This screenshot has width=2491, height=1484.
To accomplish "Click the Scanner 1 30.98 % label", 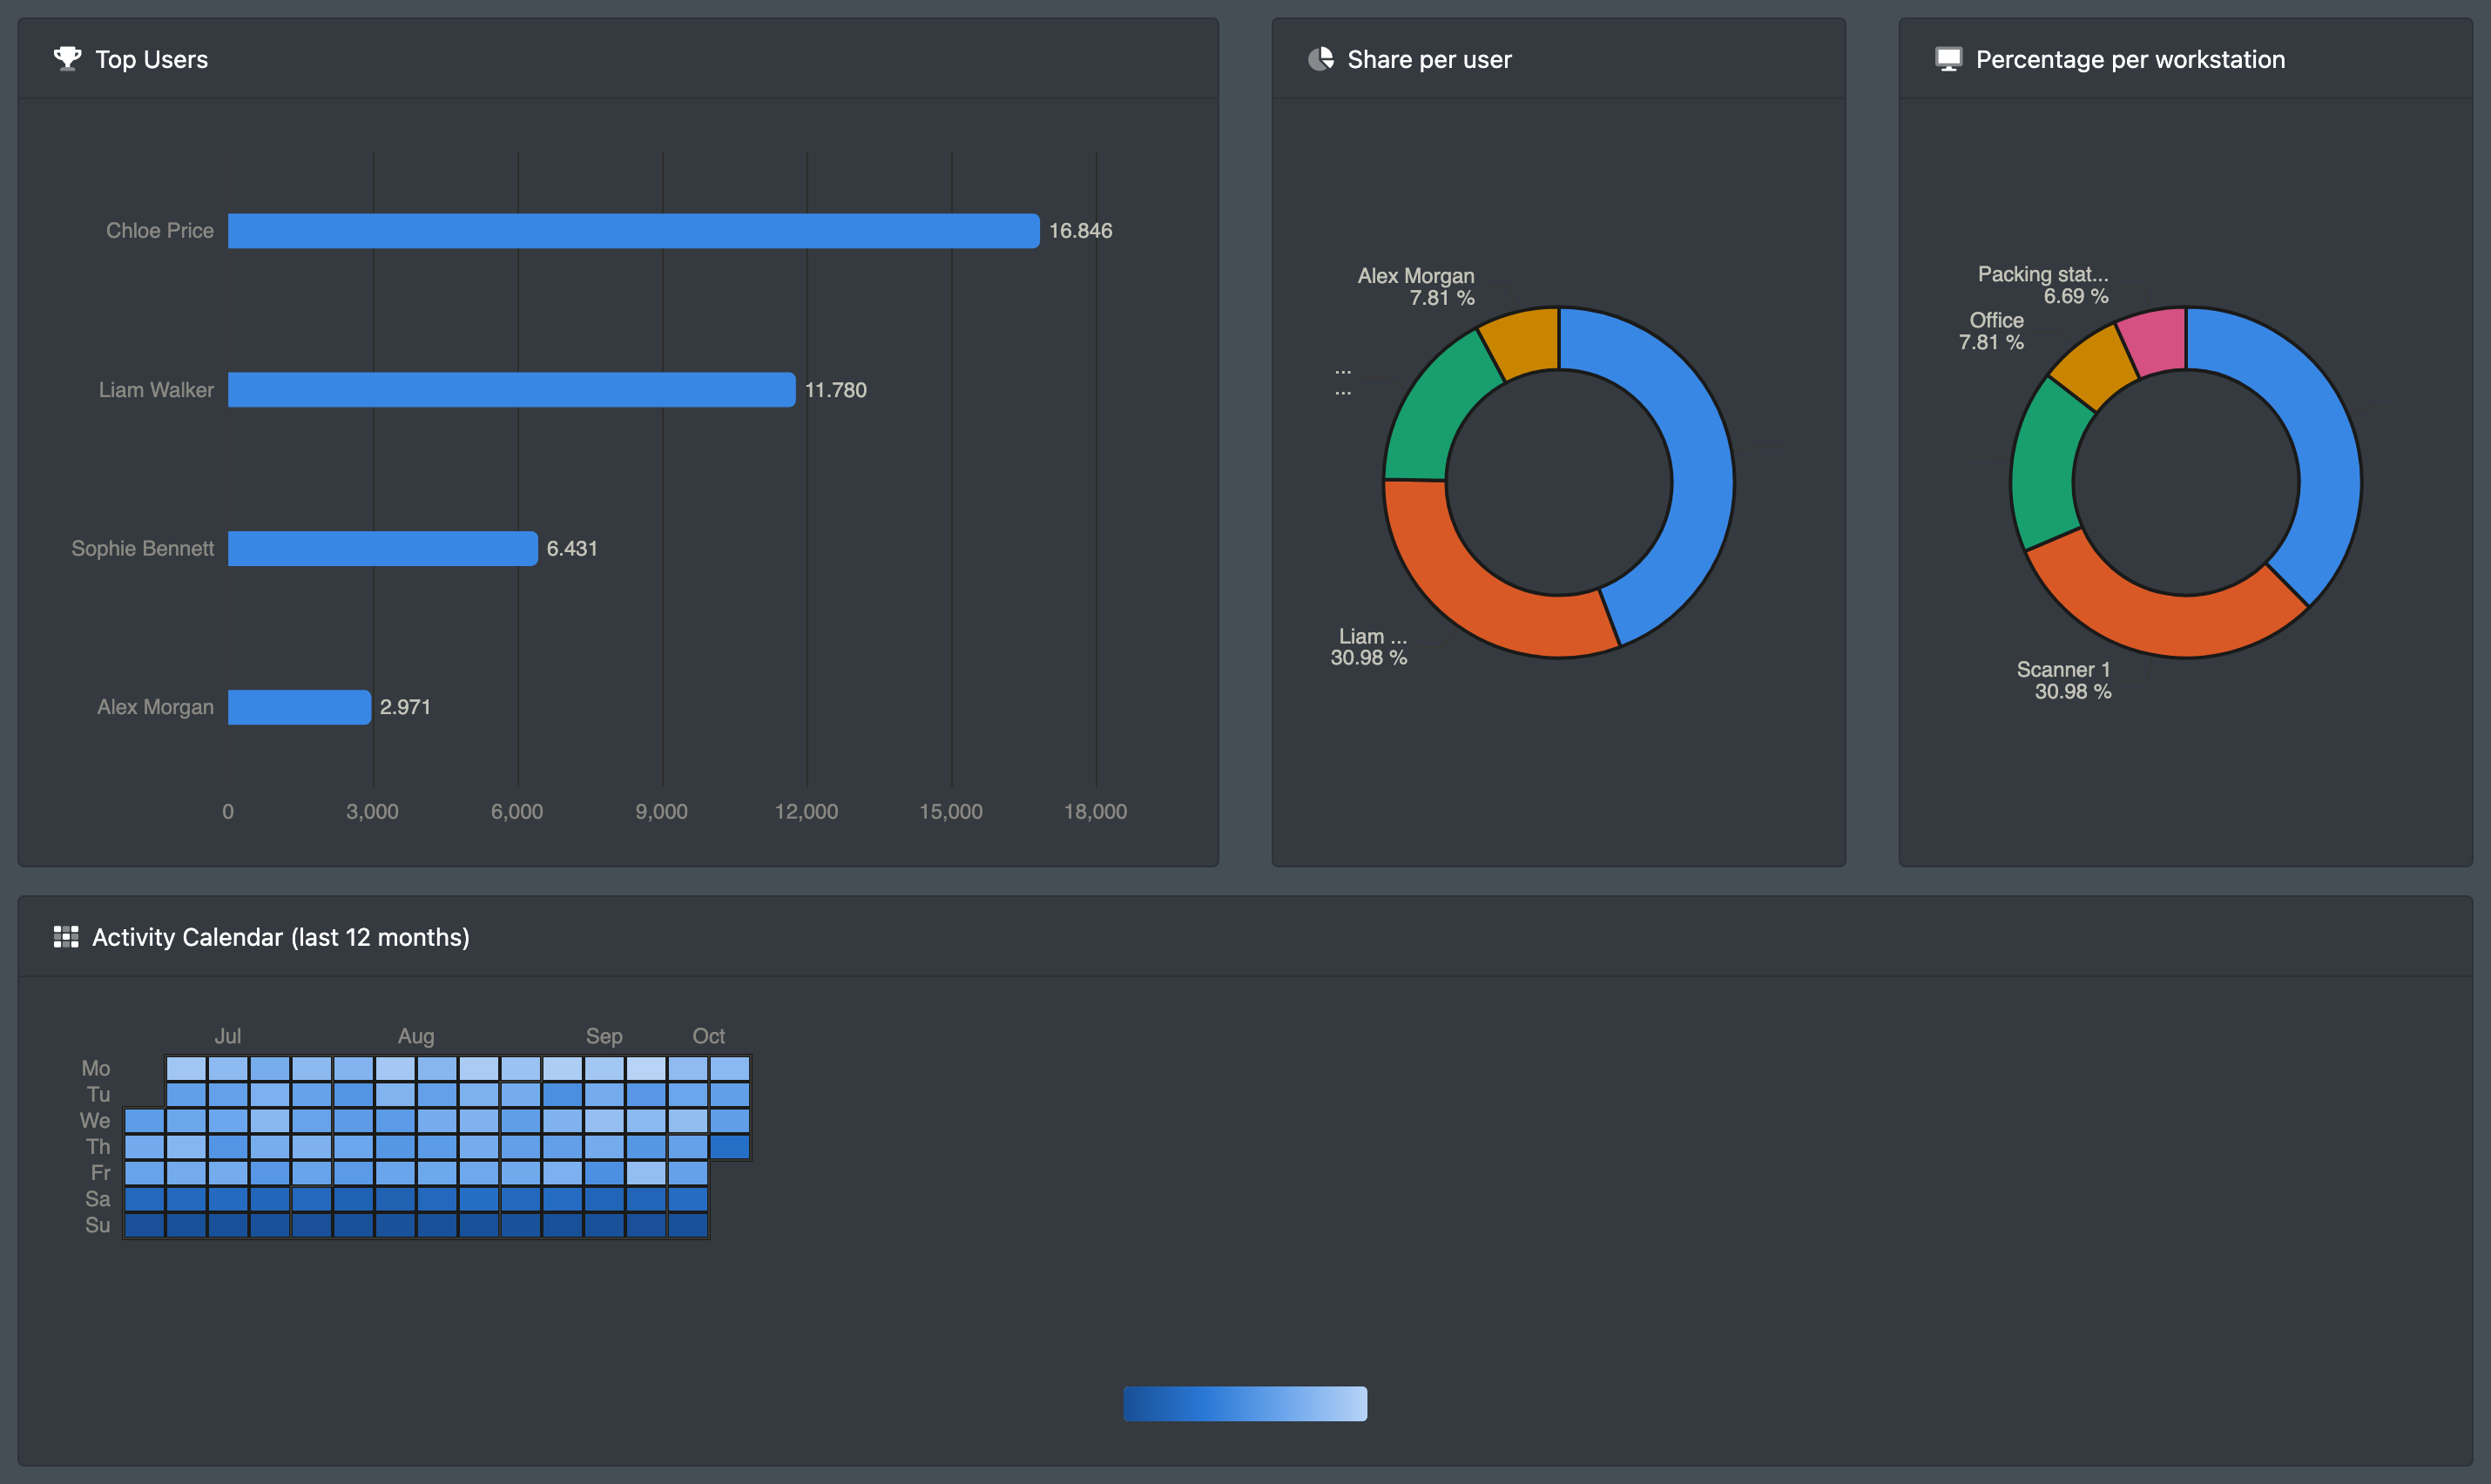I will pyautogui.click(x=2064, y=680).
